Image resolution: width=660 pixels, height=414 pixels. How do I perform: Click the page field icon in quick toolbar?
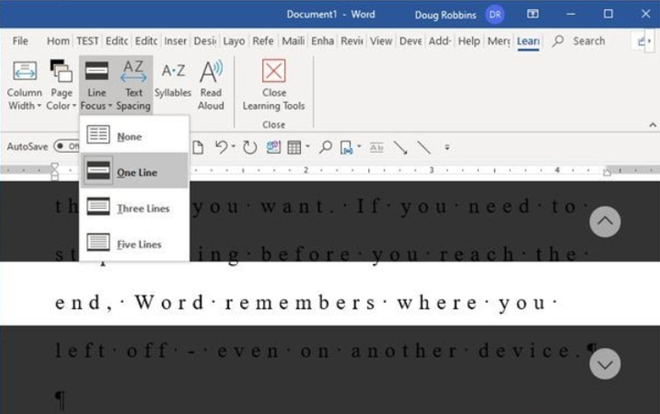346,147
